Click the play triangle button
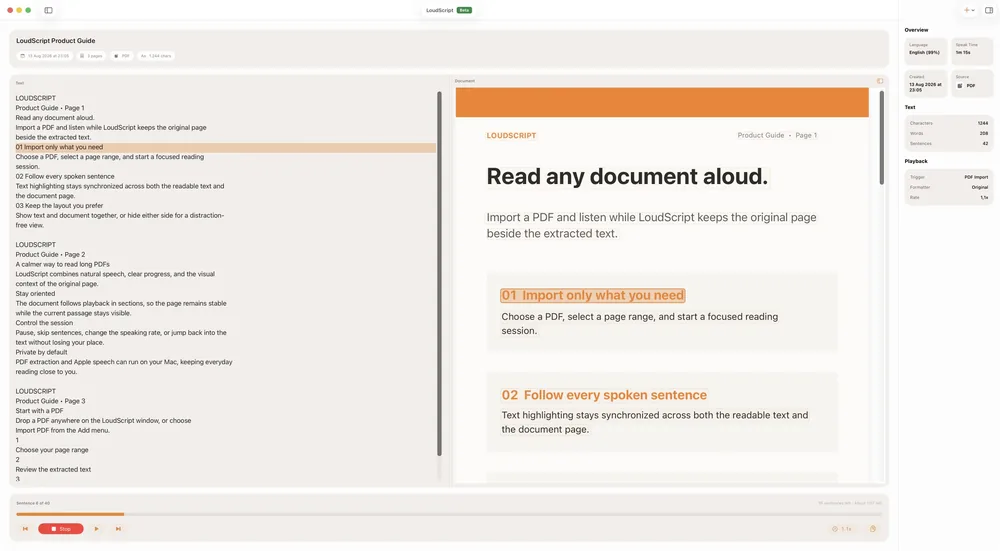This screenshot has width=1000, height=551. (96, 529)
